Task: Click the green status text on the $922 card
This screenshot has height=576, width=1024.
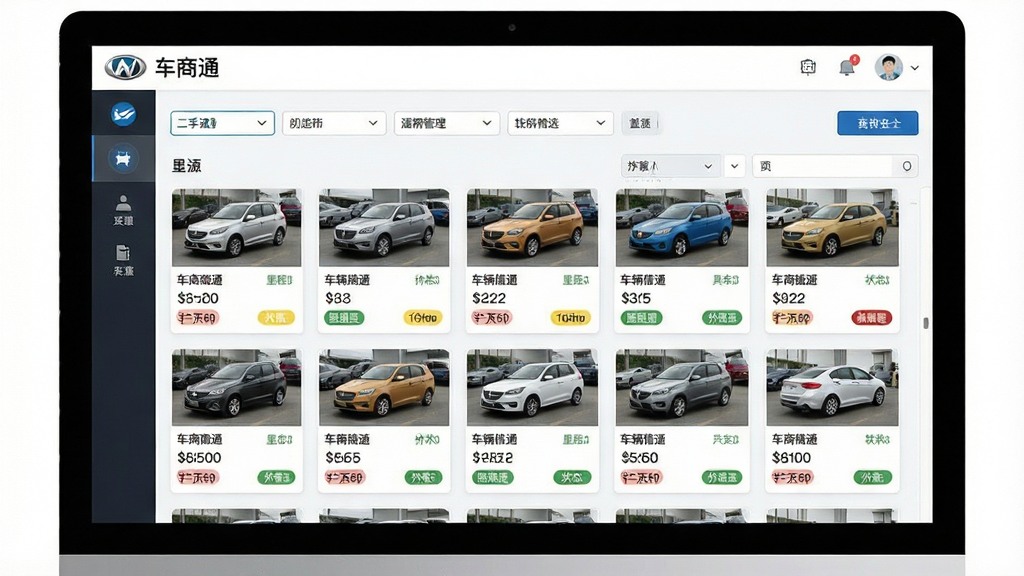Action: click(877, 280)
